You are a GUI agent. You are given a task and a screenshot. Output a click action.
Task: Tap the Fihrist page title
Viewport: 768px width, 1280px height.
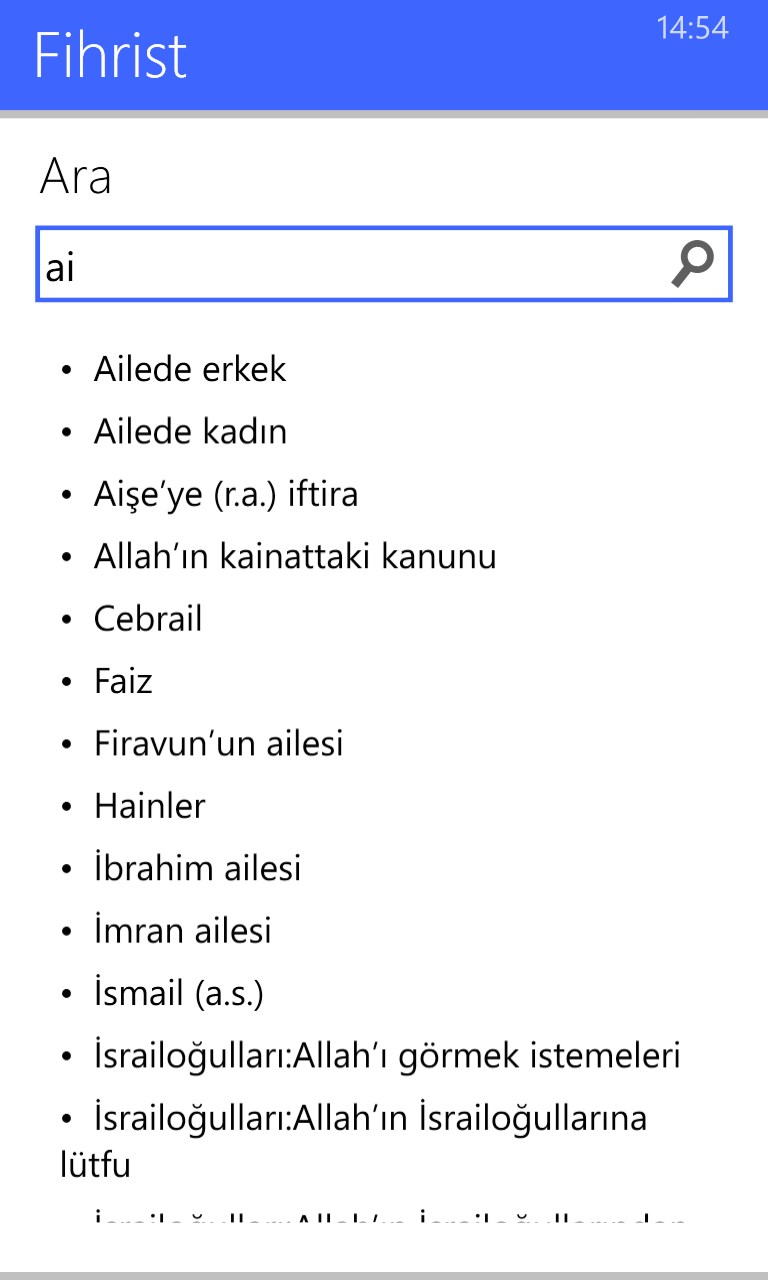click(110, 55)
